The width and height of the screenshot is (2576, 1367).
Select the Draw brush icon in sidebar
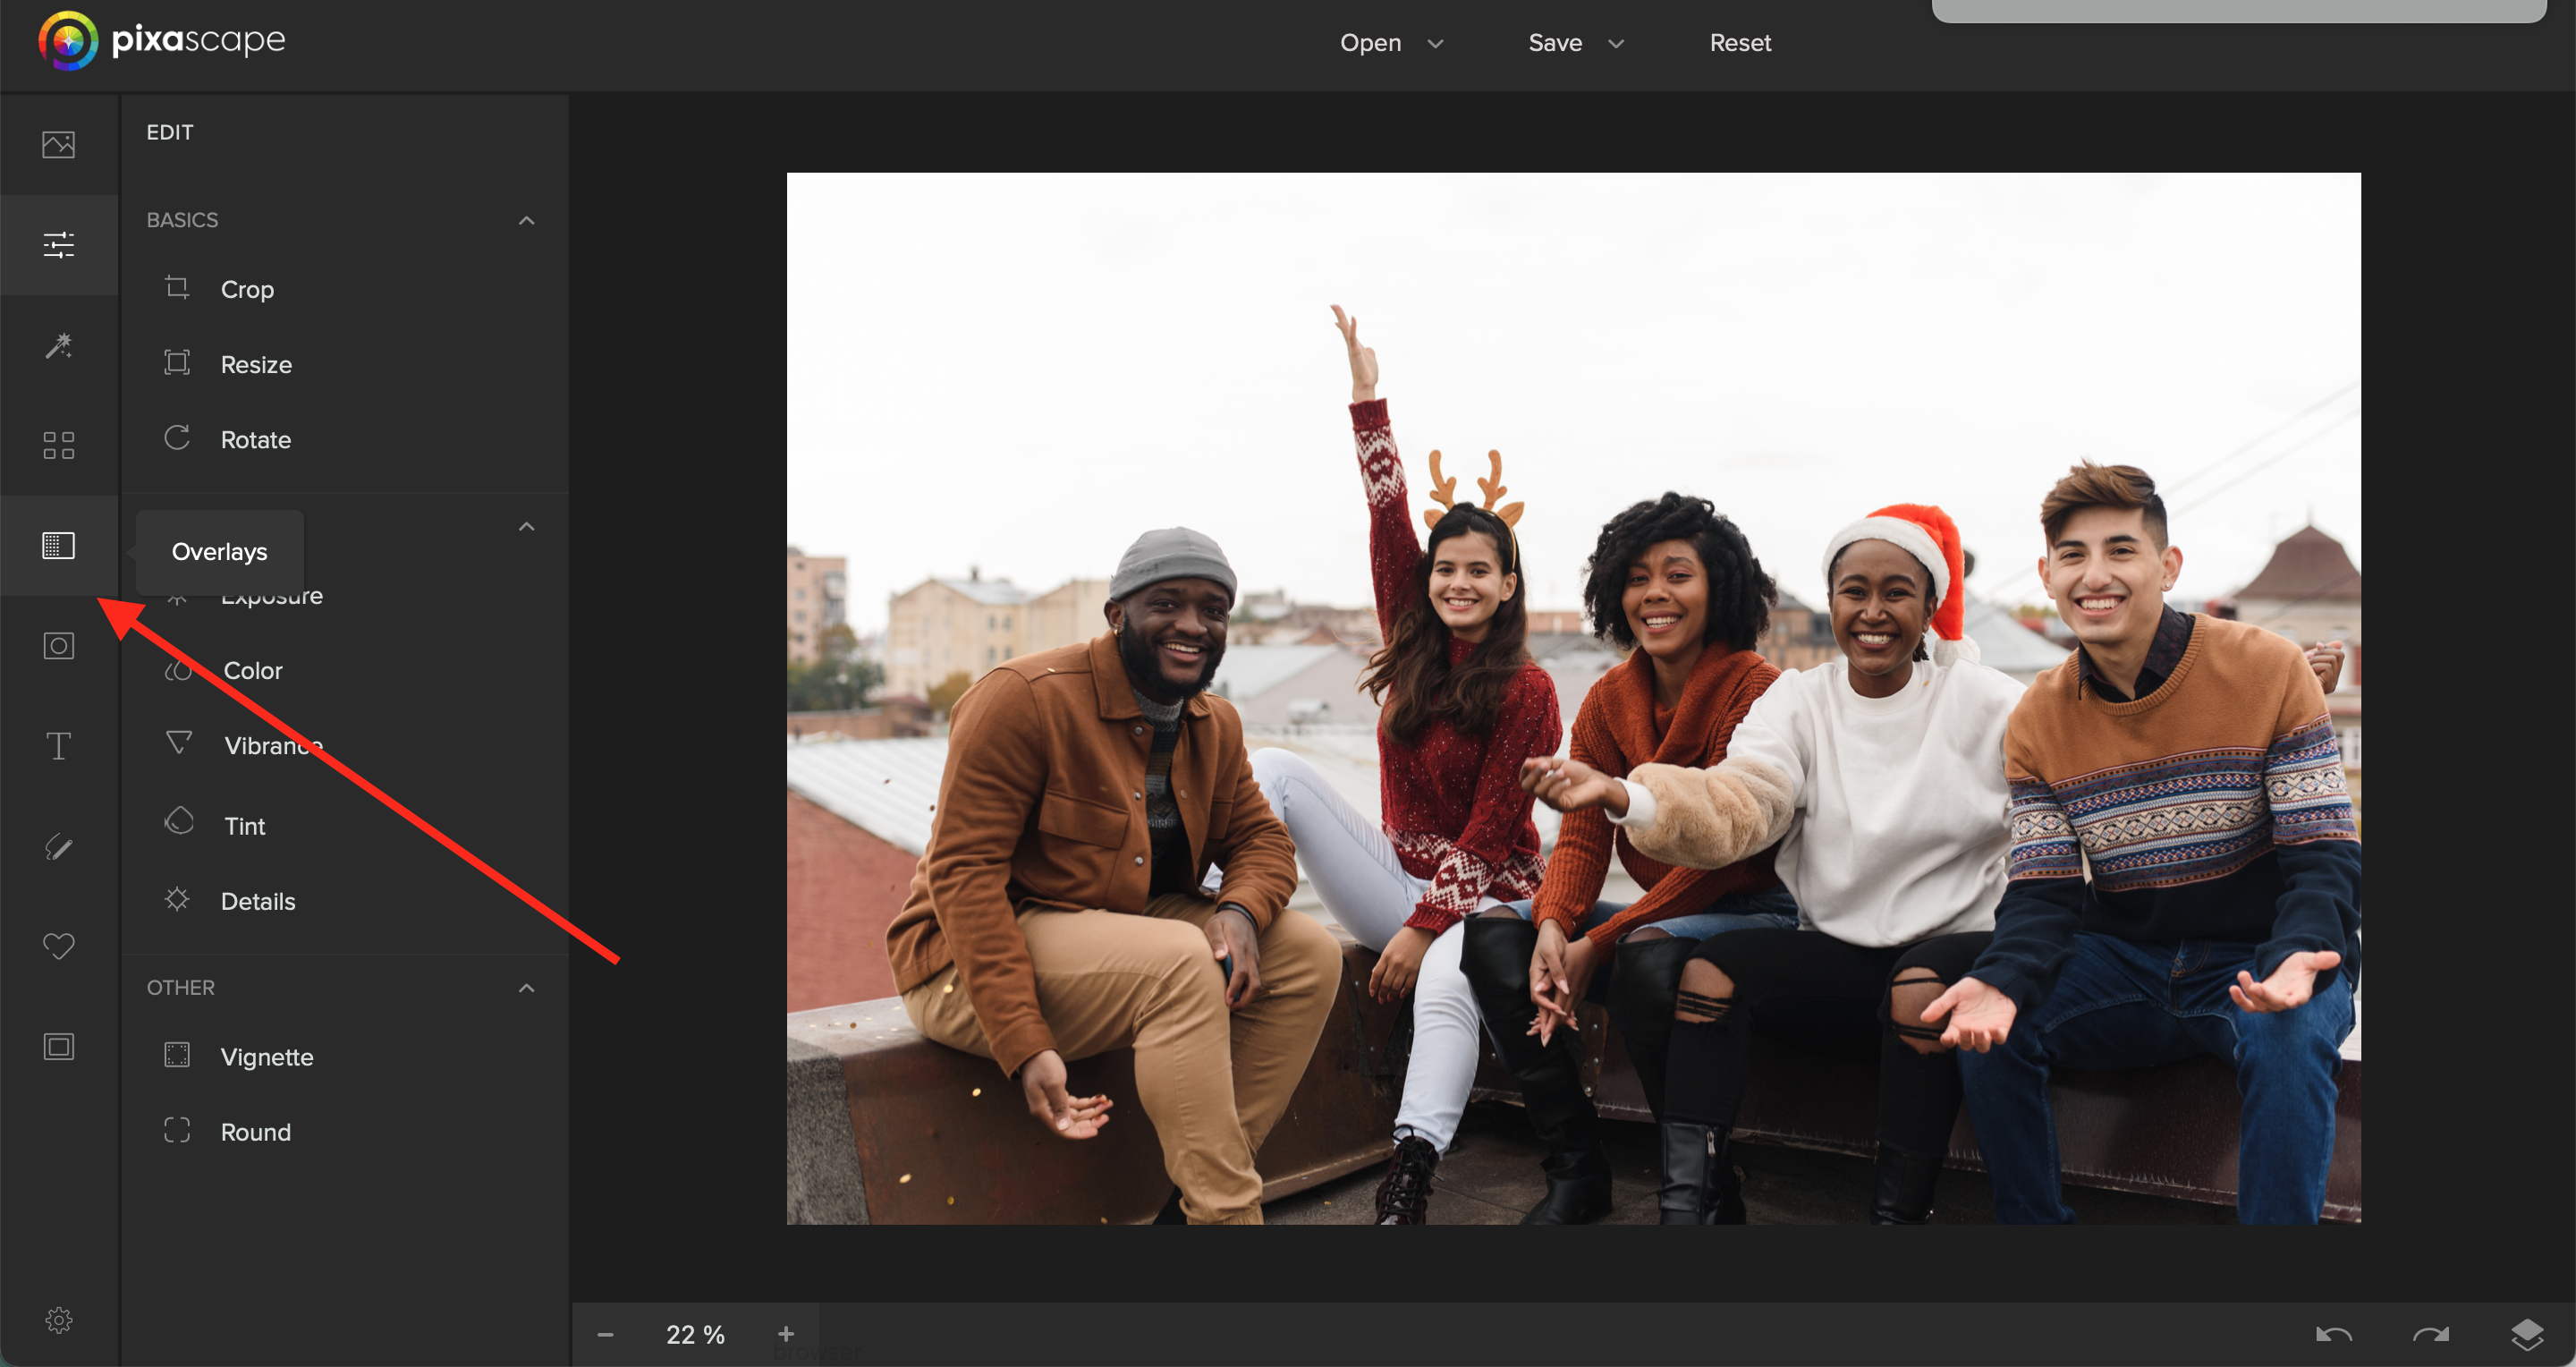[x=58, y=847]
